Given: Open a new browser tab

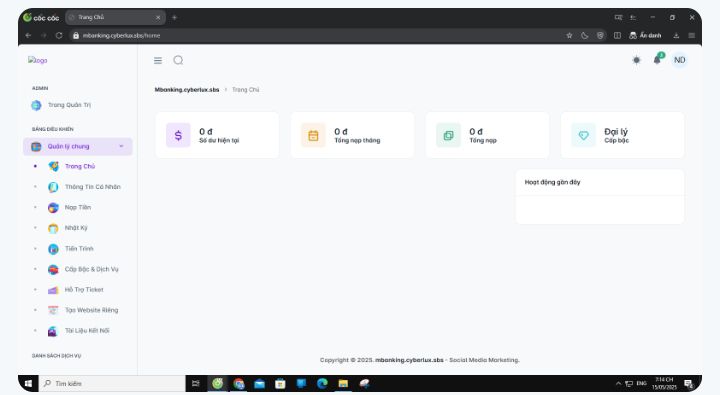Looking at the screenshot, I should 174,17.
